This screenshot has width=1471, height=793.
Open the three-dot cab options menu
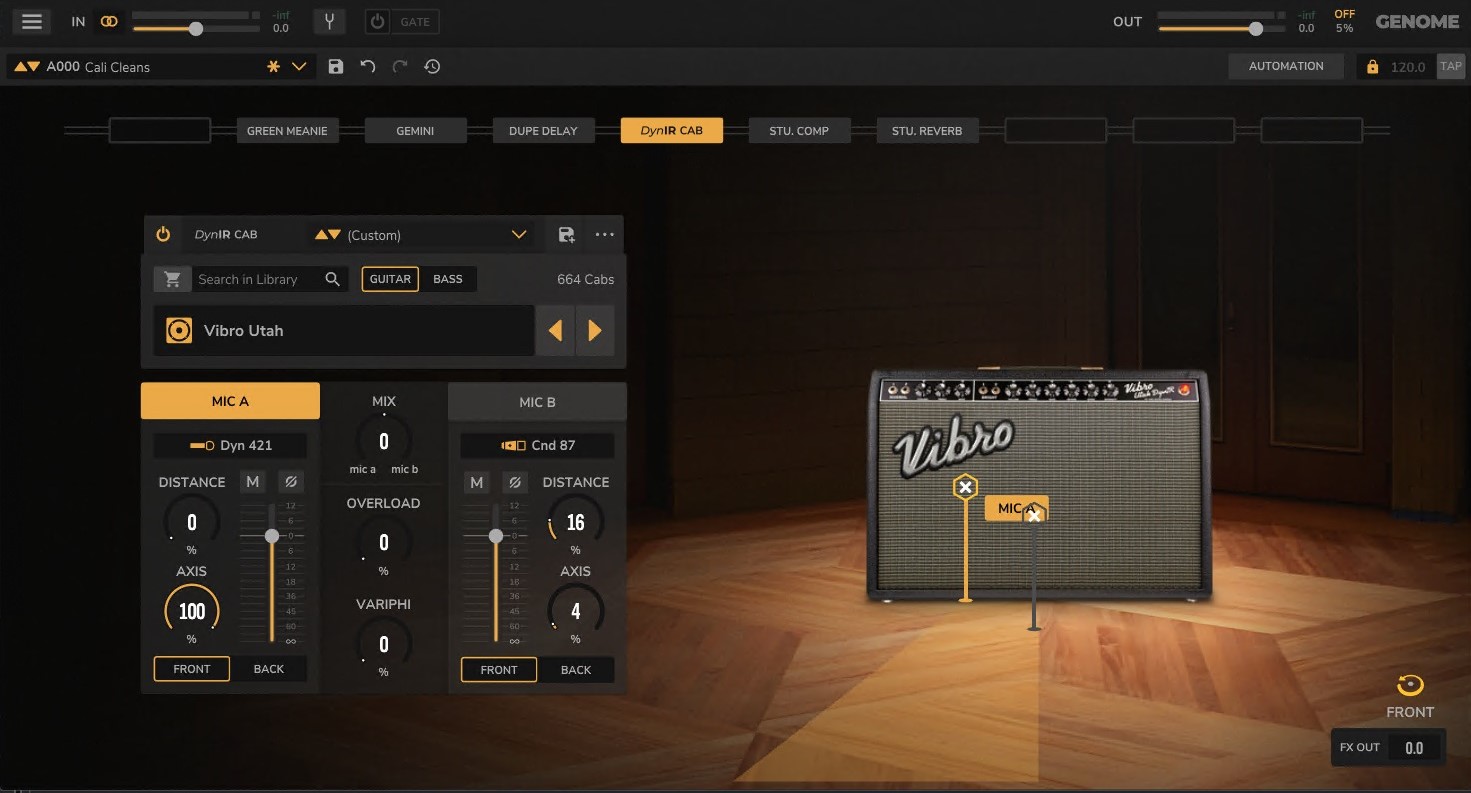[x=604, y=234]
